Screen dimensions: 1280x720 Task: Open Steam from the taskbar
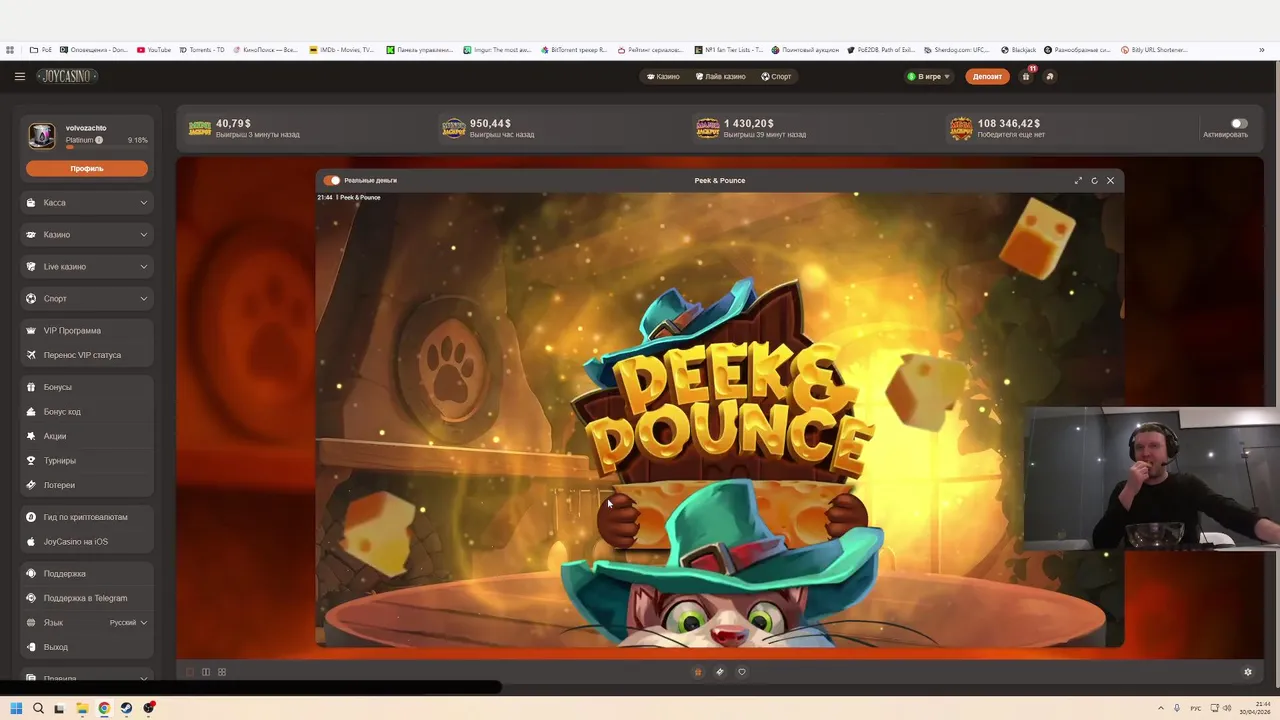[x=126, y=708]
